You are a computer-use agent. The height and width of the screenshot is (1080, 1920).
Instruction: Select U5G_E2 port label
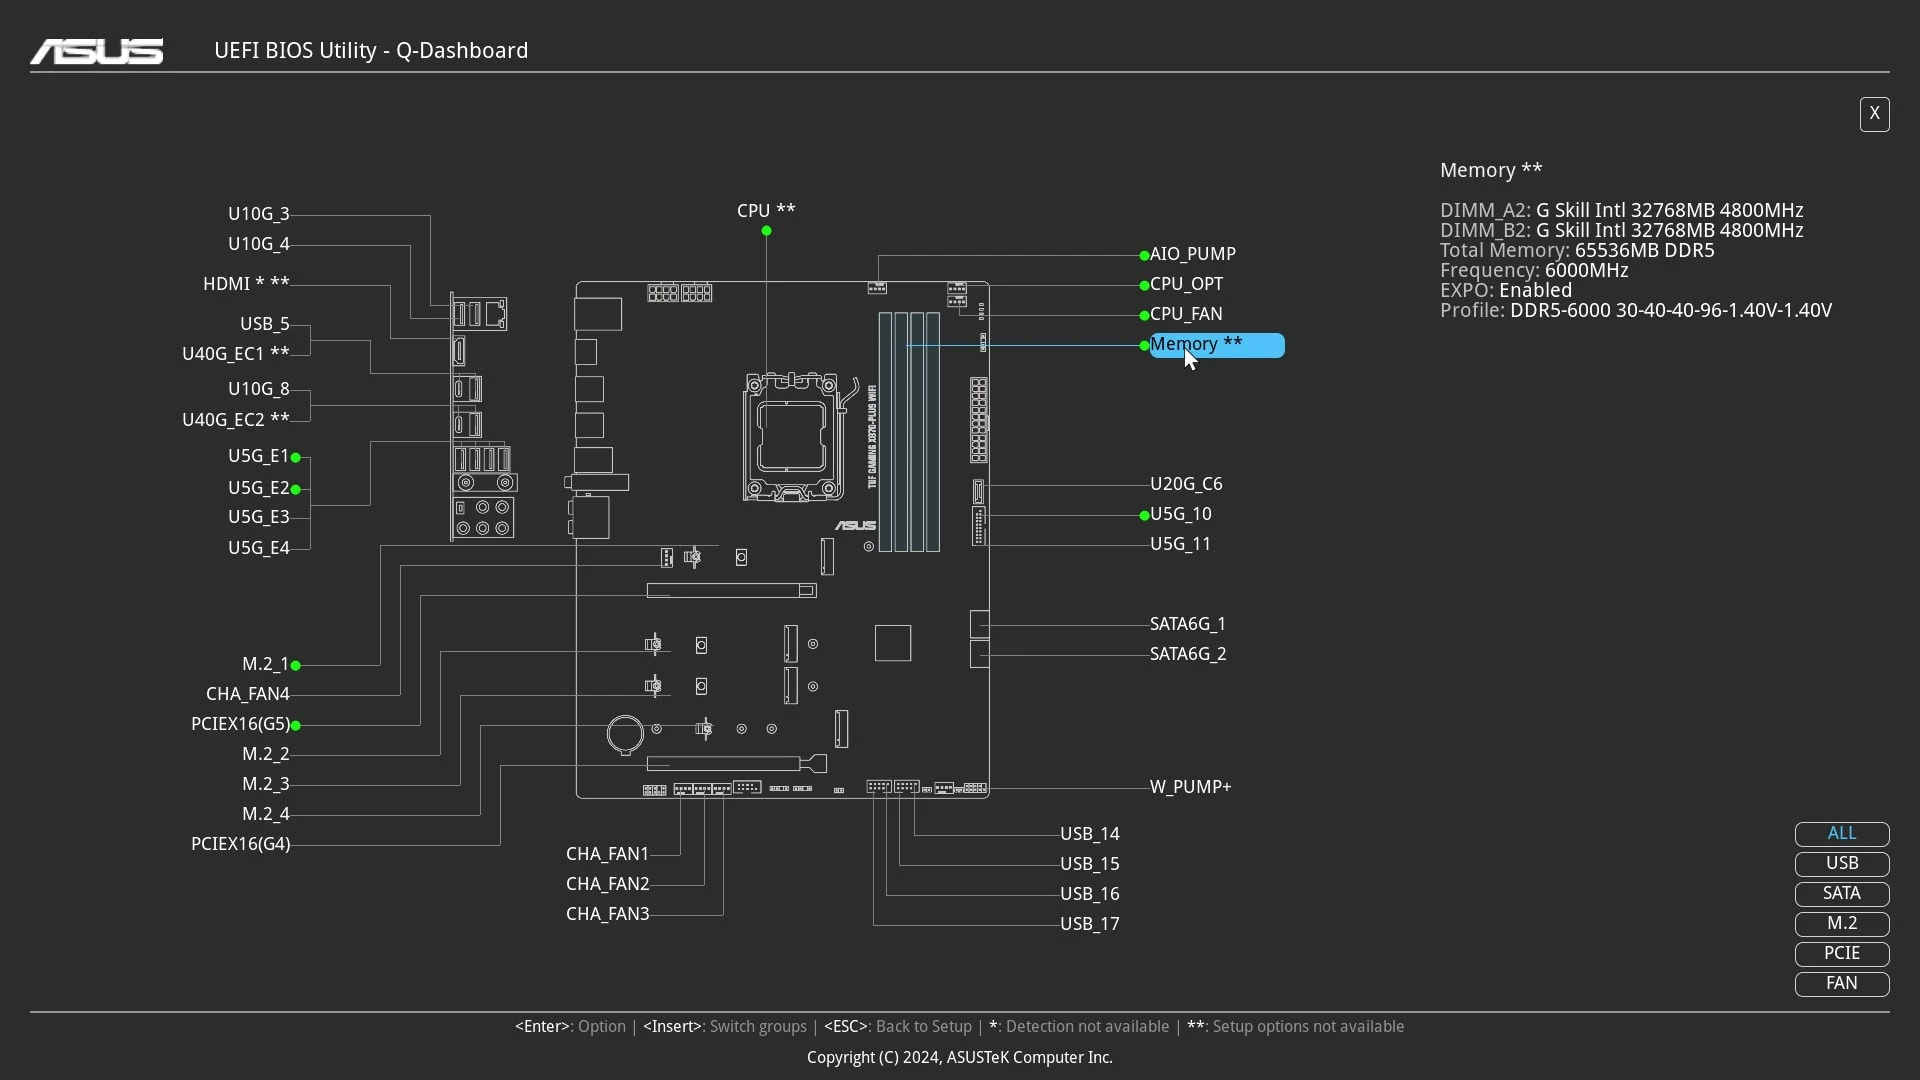pos(258,488)
